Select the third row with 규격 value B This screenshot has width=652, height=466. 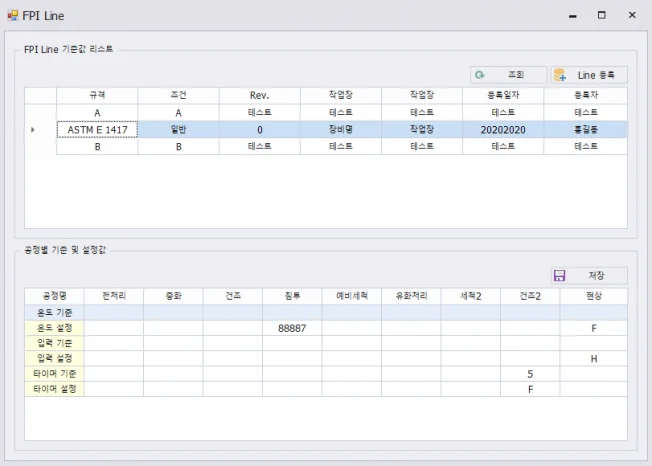97,146
